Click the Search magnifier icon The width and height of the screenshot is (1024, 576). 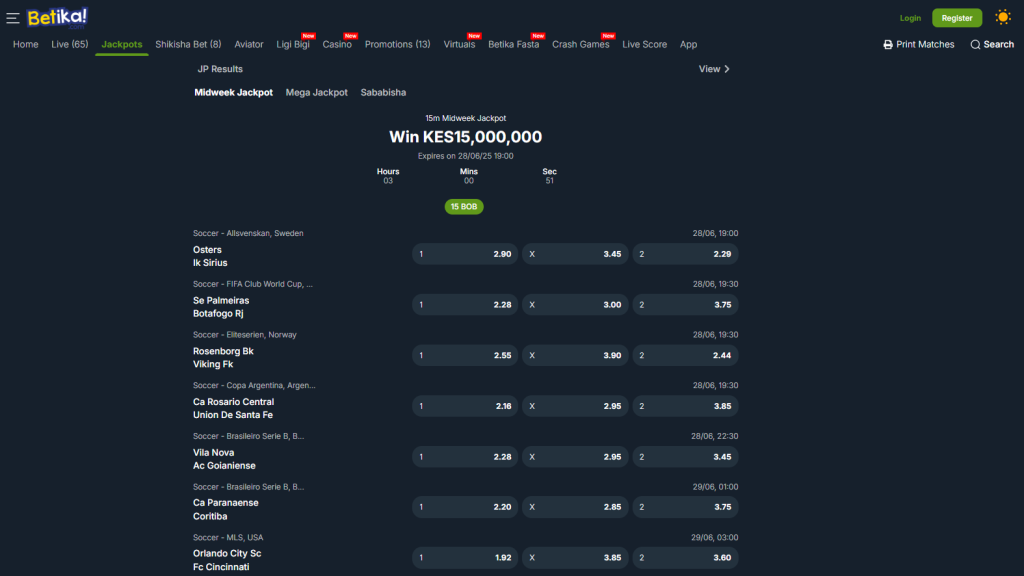pyautogui.click(x=975, y=44)
